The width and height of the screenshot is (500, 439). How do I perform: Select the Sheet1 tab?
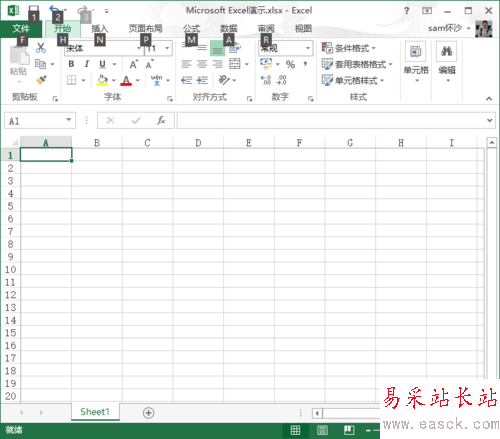95,412
